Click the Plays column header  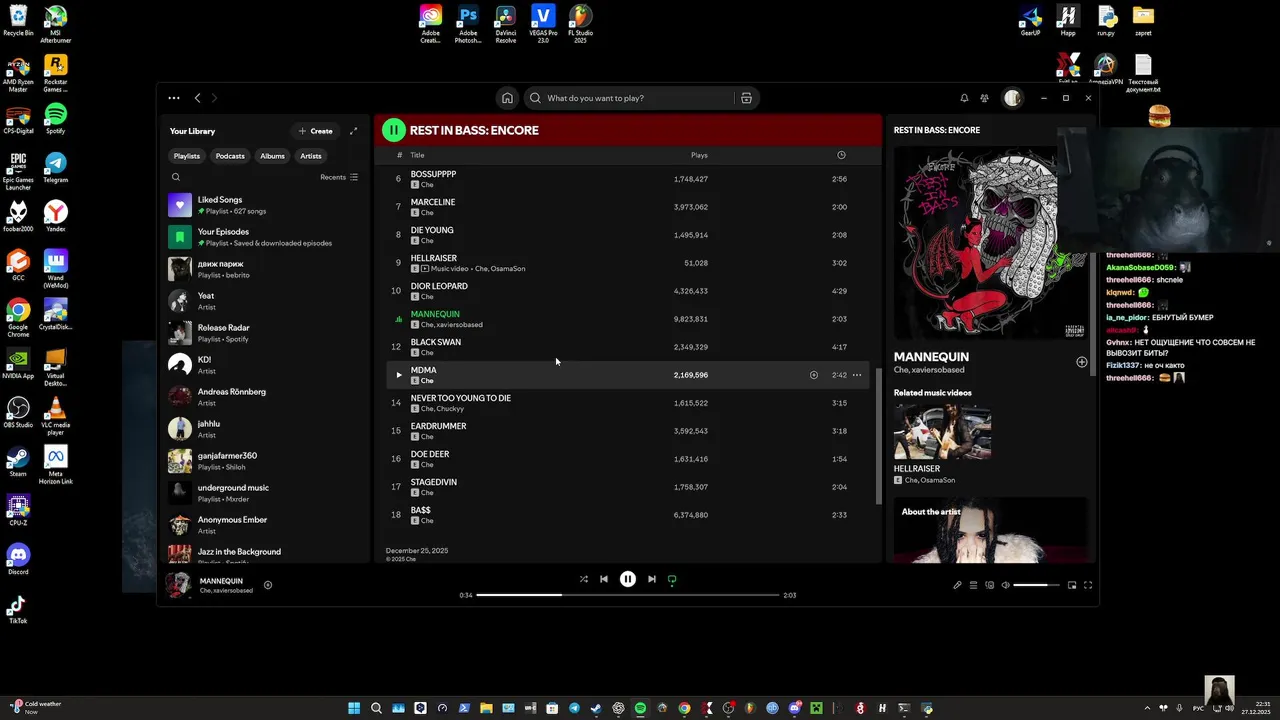[x=699, y=155]
